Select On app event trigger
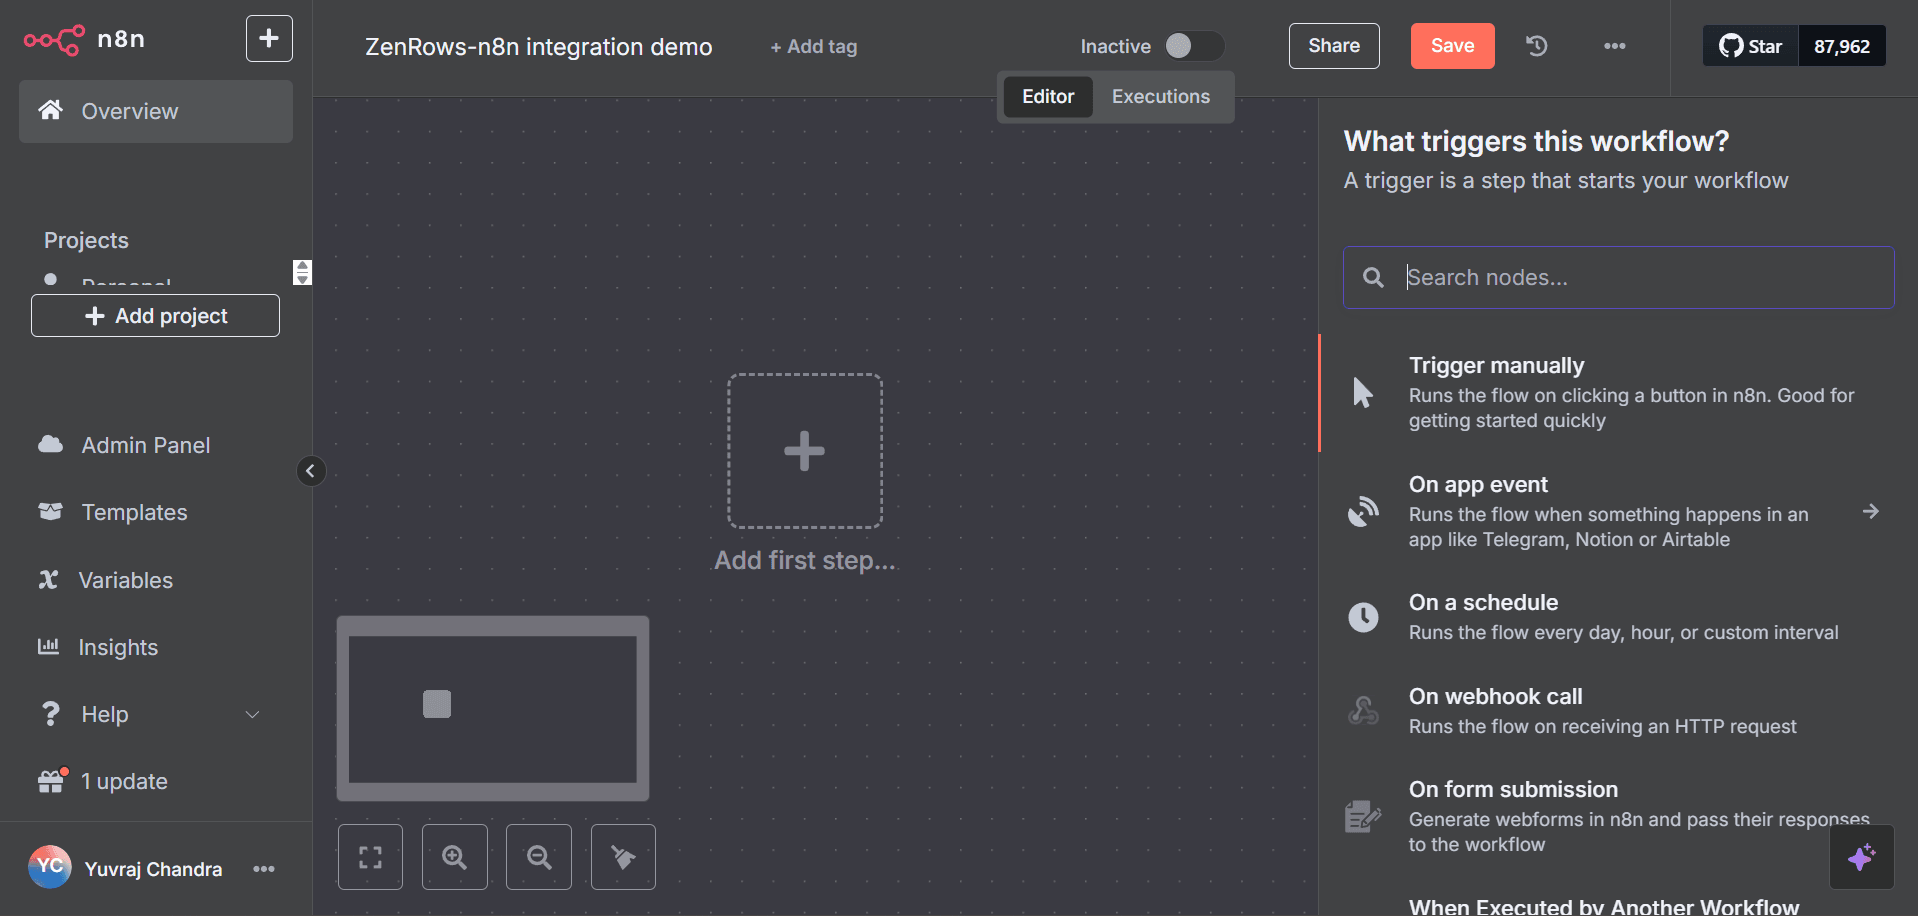1918x916 pixels. (x=1618, y=511)
